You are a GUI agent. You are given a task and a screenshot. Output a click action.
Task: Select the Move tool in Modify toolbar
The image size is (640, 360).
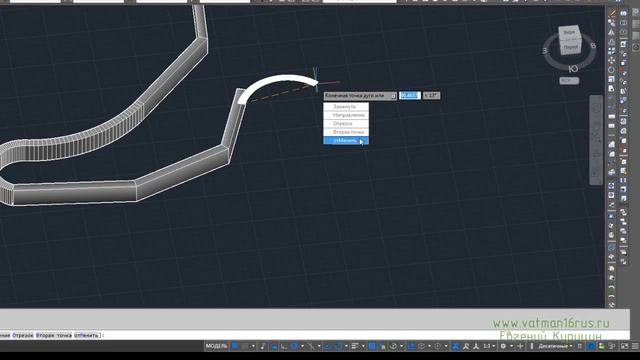[611, 60]
